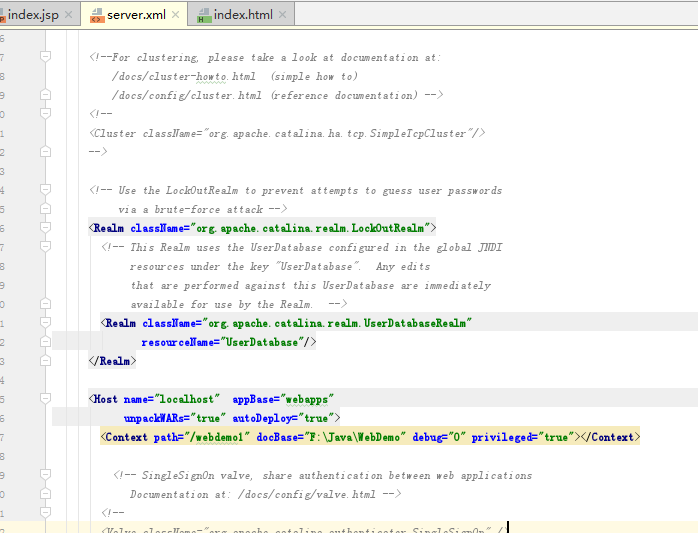Close the index.html tab
Image resolution: width=698 pixels, height=533 pixels.
click(x=282, y=15)
